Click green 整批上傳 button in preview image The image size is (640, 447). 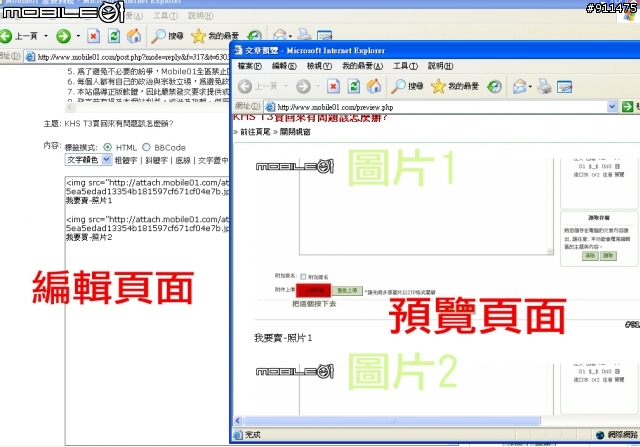(347, 291)
